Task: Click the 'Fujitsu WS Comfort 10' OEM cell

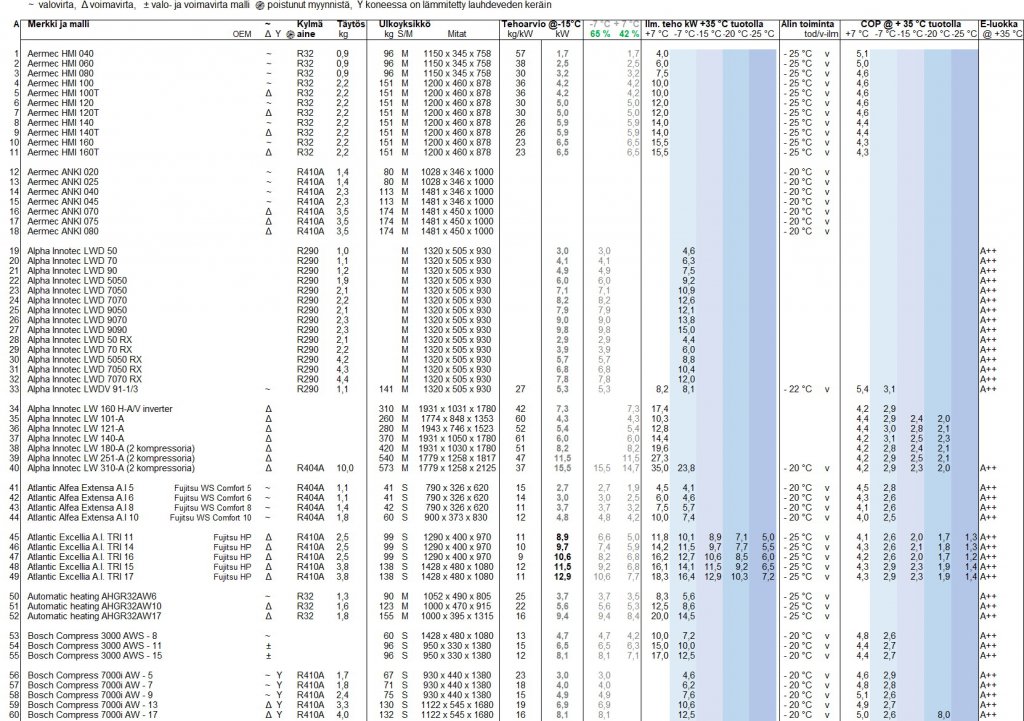Action: point(210,517)
